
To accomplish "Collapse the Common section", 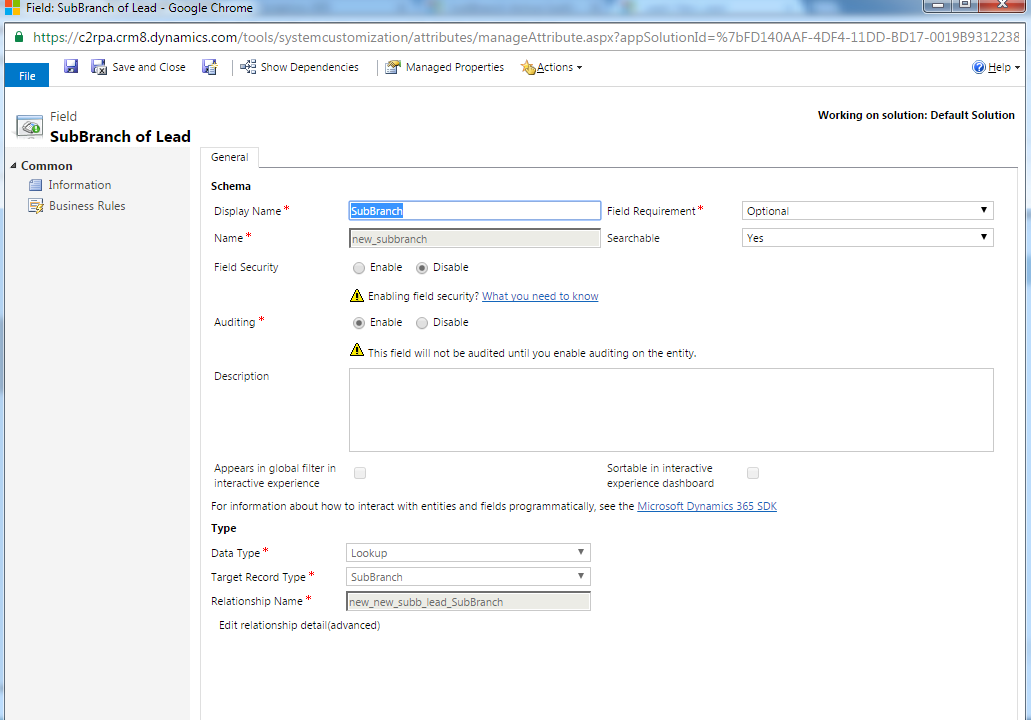I will (x=13, y=166).
